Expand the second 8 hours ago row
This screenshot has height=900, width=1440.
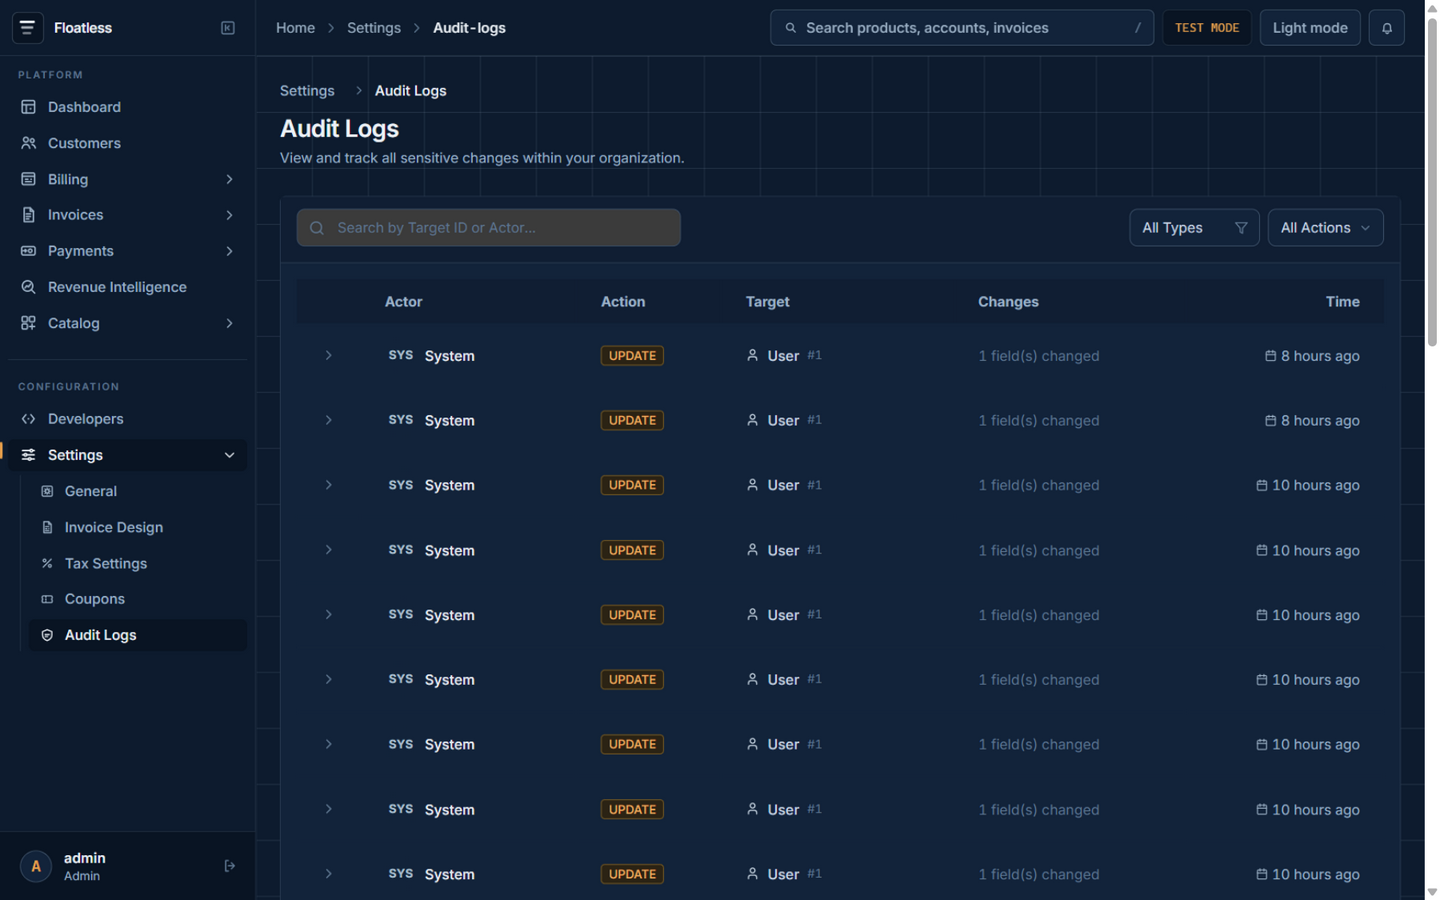[x=328, y=421]
